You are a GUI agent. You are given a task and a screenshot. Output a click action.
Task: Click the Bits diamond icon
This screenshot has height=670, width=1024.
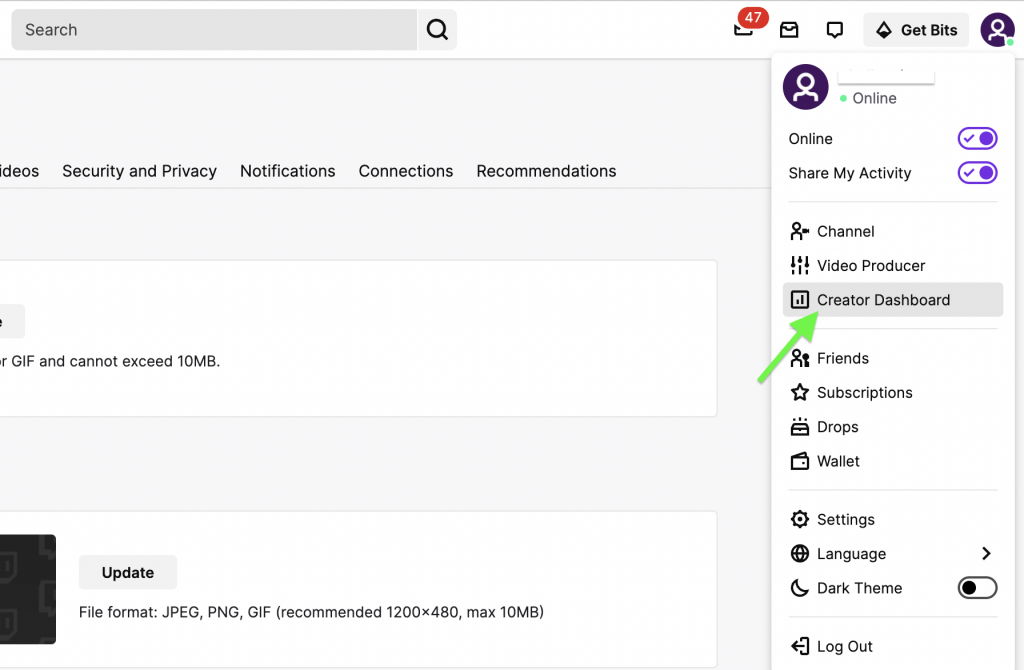[884, 30]
